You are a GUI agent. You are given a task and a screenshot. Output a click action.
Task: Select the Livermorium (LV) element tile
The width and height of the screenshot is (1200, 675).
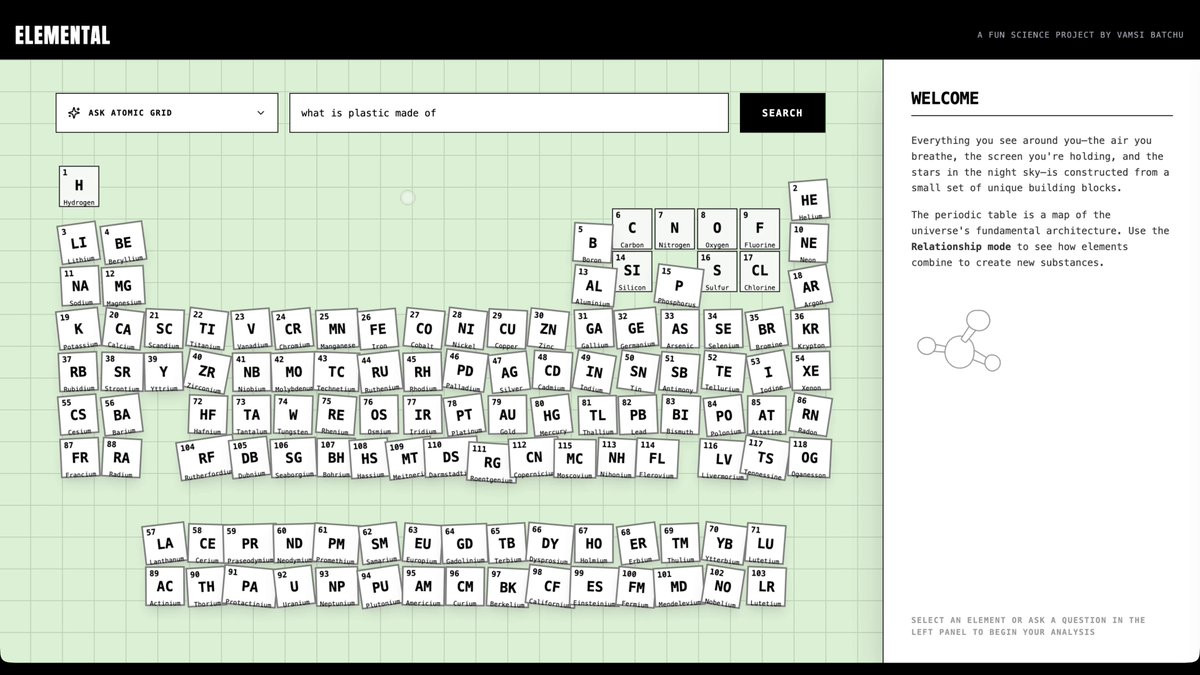point(723,460)
